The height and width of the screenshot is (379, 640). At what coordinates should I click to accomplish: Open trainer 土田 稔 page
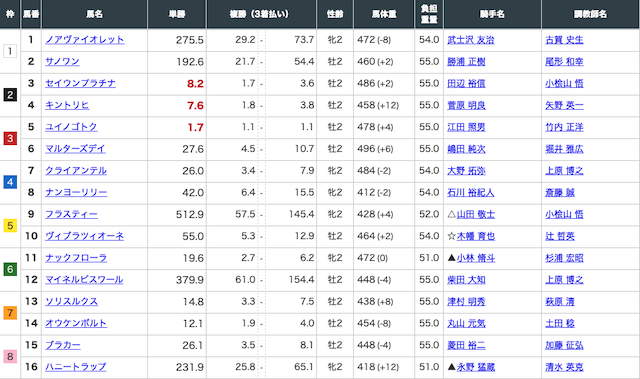coord(560,323)
